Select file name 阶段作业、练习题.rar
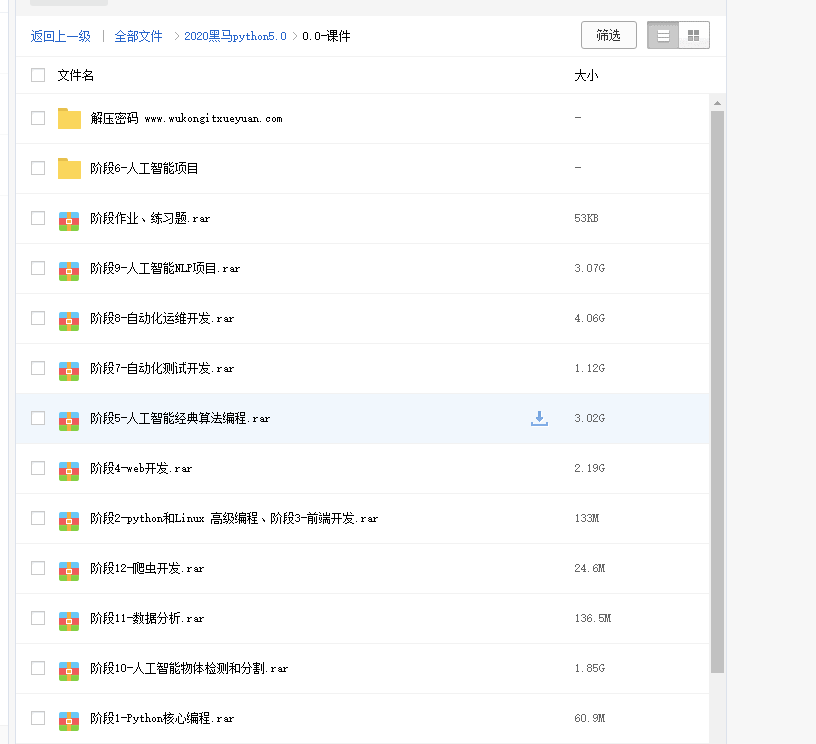Image resolution: width=816 pixels, height=744 pixels. (150, 219)
